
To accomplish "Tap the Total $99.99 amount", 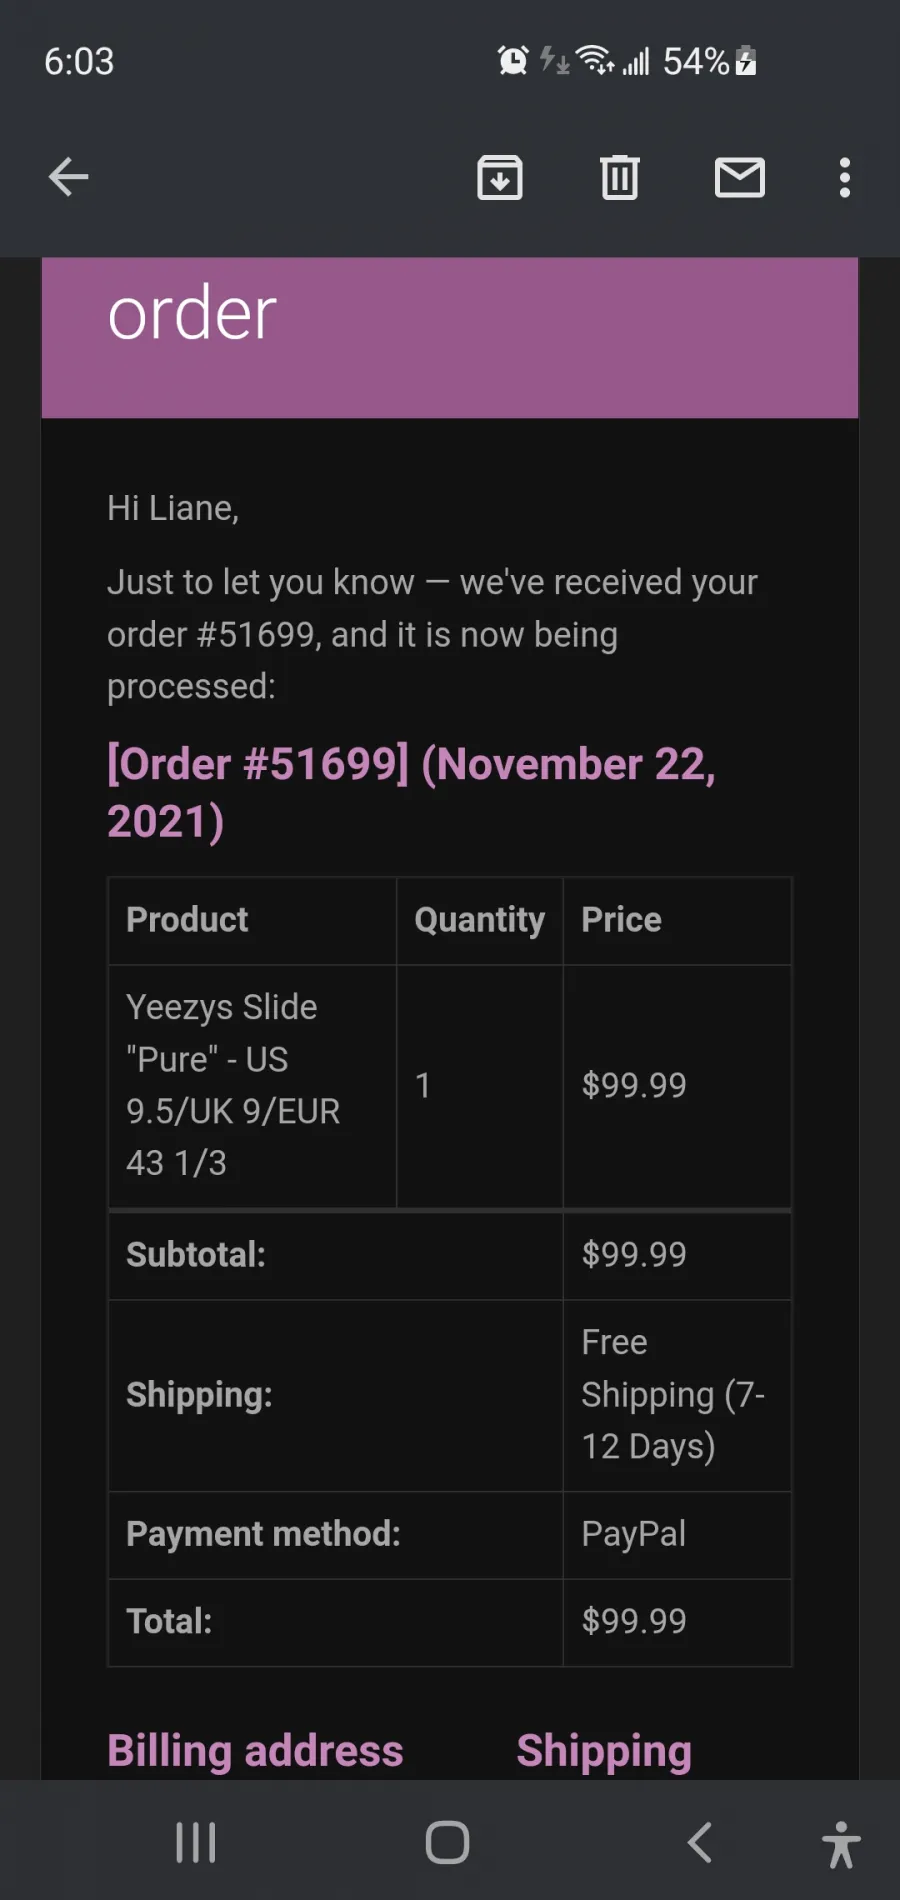I will click(634, 1621).
